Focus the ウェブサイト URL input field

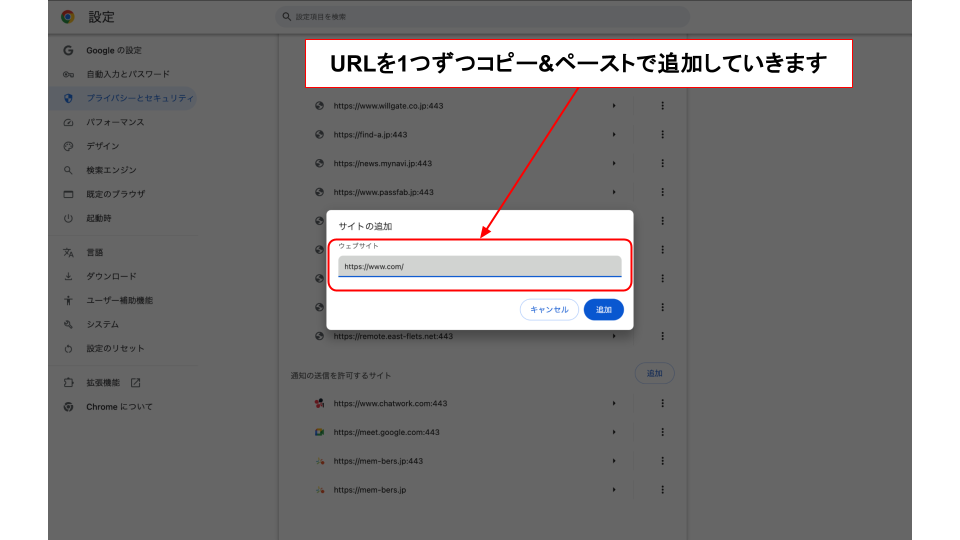tap(479, 267)
